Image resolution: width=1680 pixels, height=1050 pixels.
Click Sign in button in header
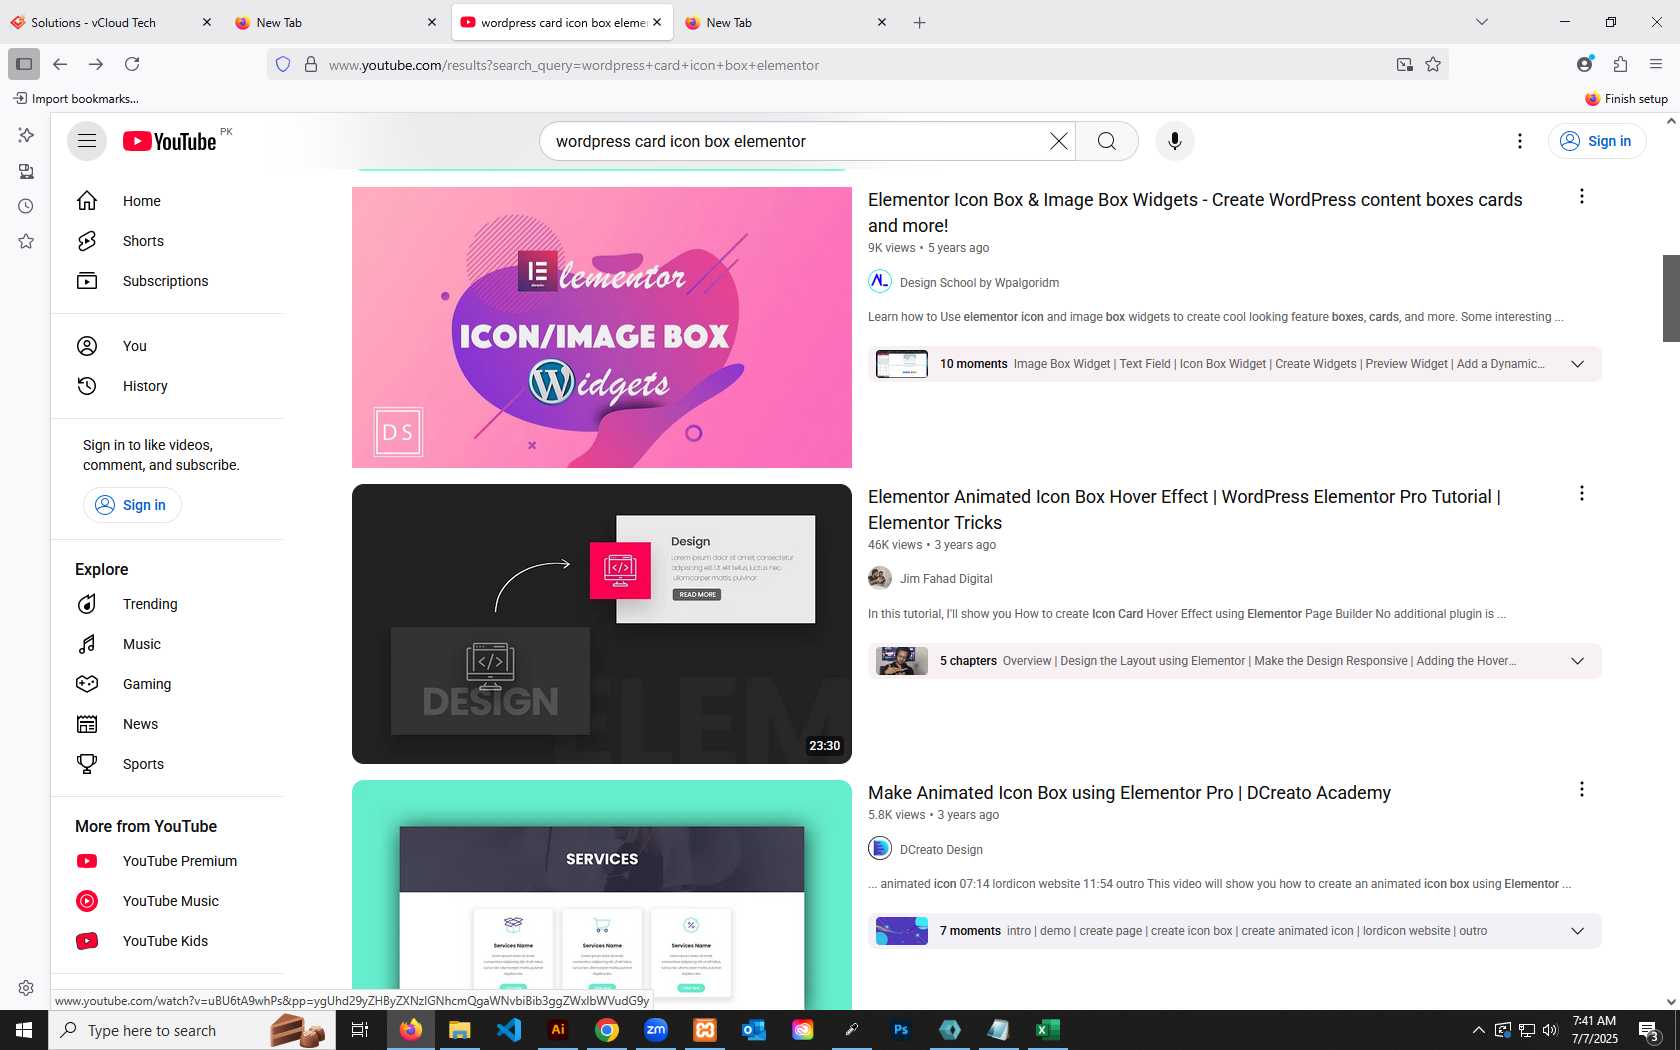coord(1597,141)
